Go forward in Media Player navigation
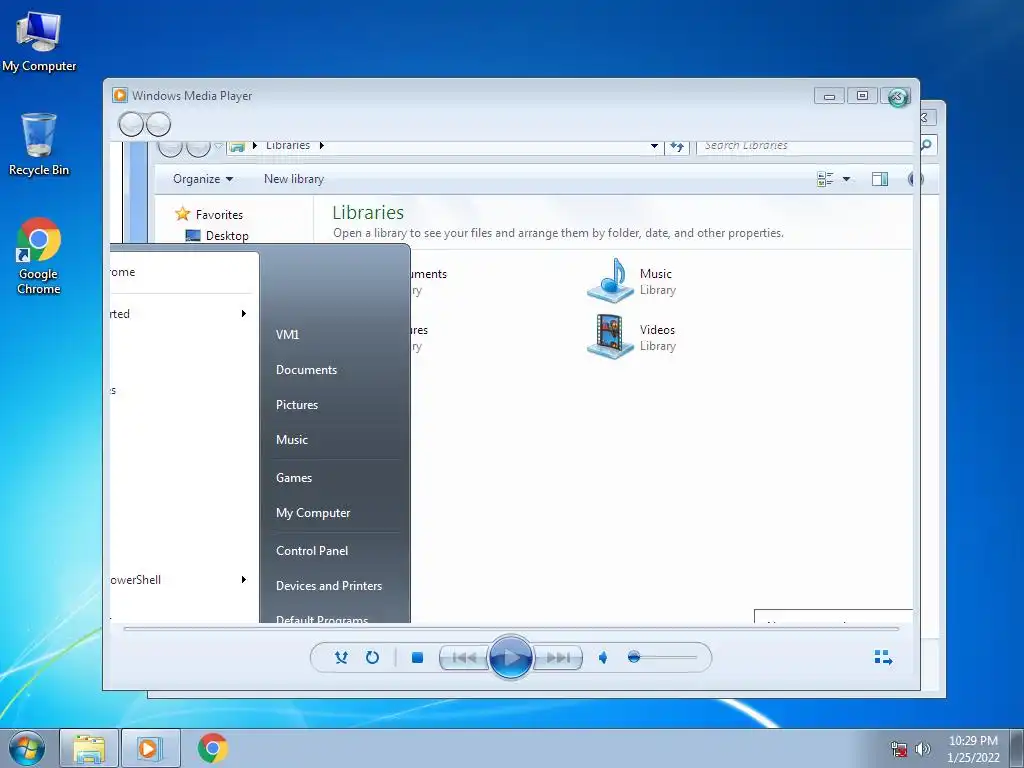1024x768 pixels. (158, 124)
